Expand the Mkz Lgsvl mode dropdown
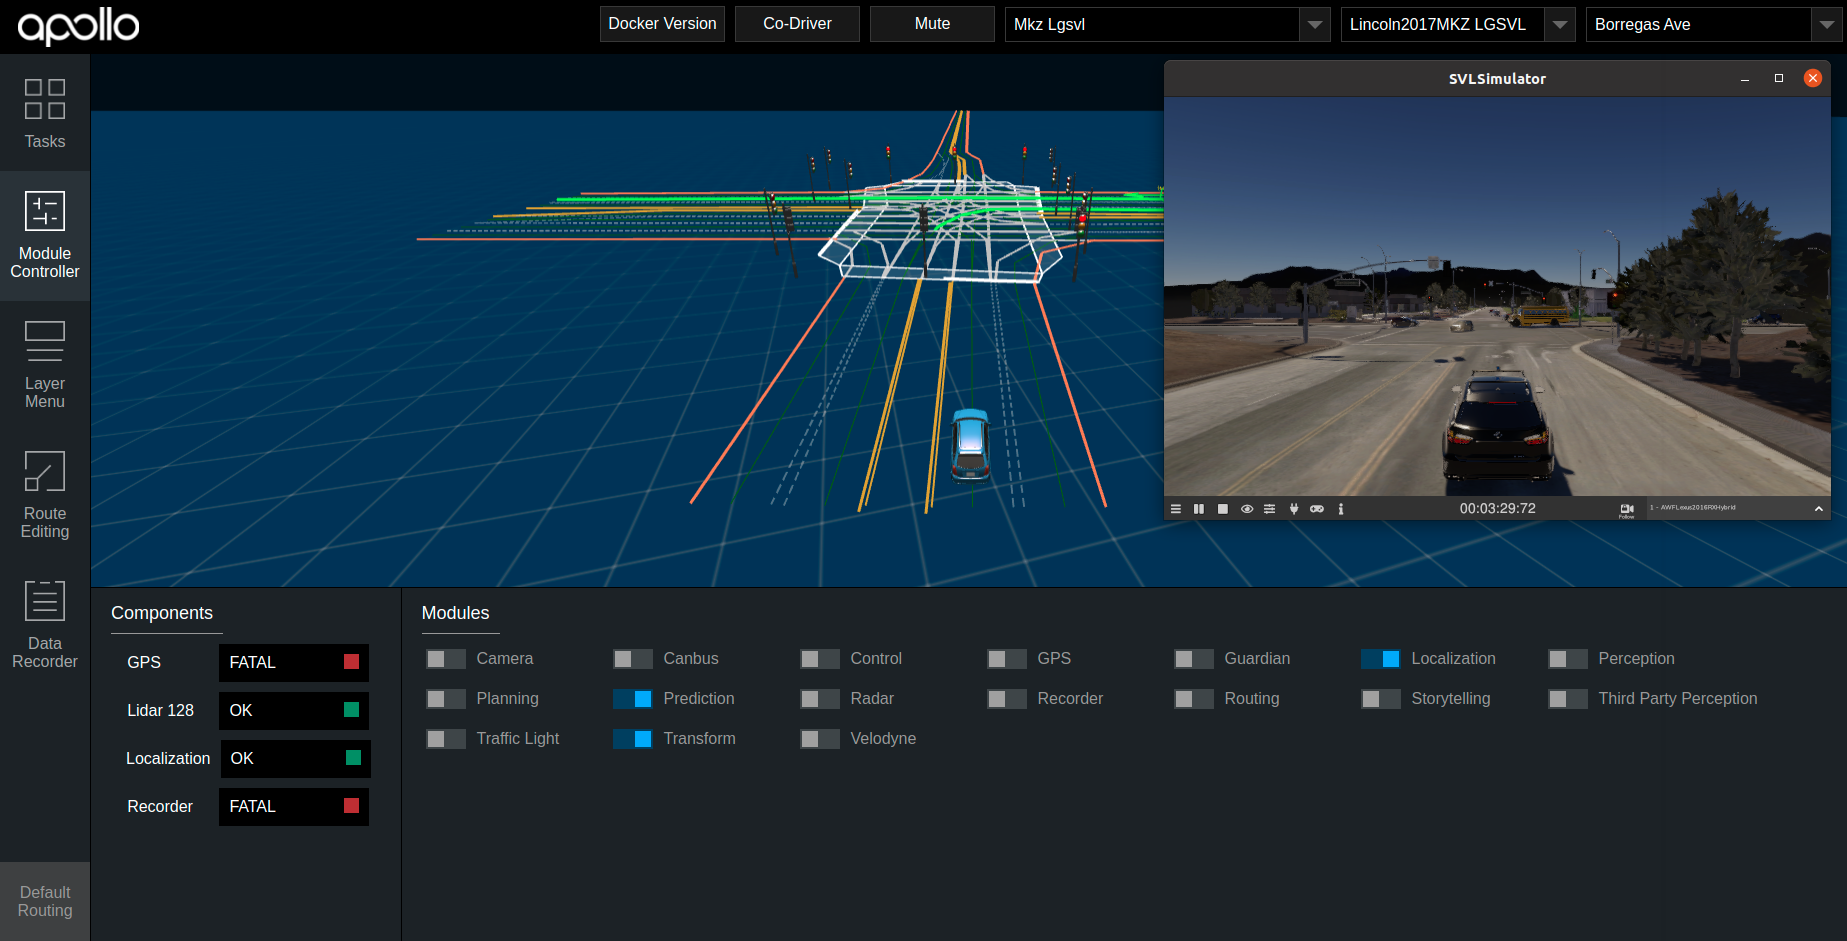 pyautogui.click(x=1314, y=25)
